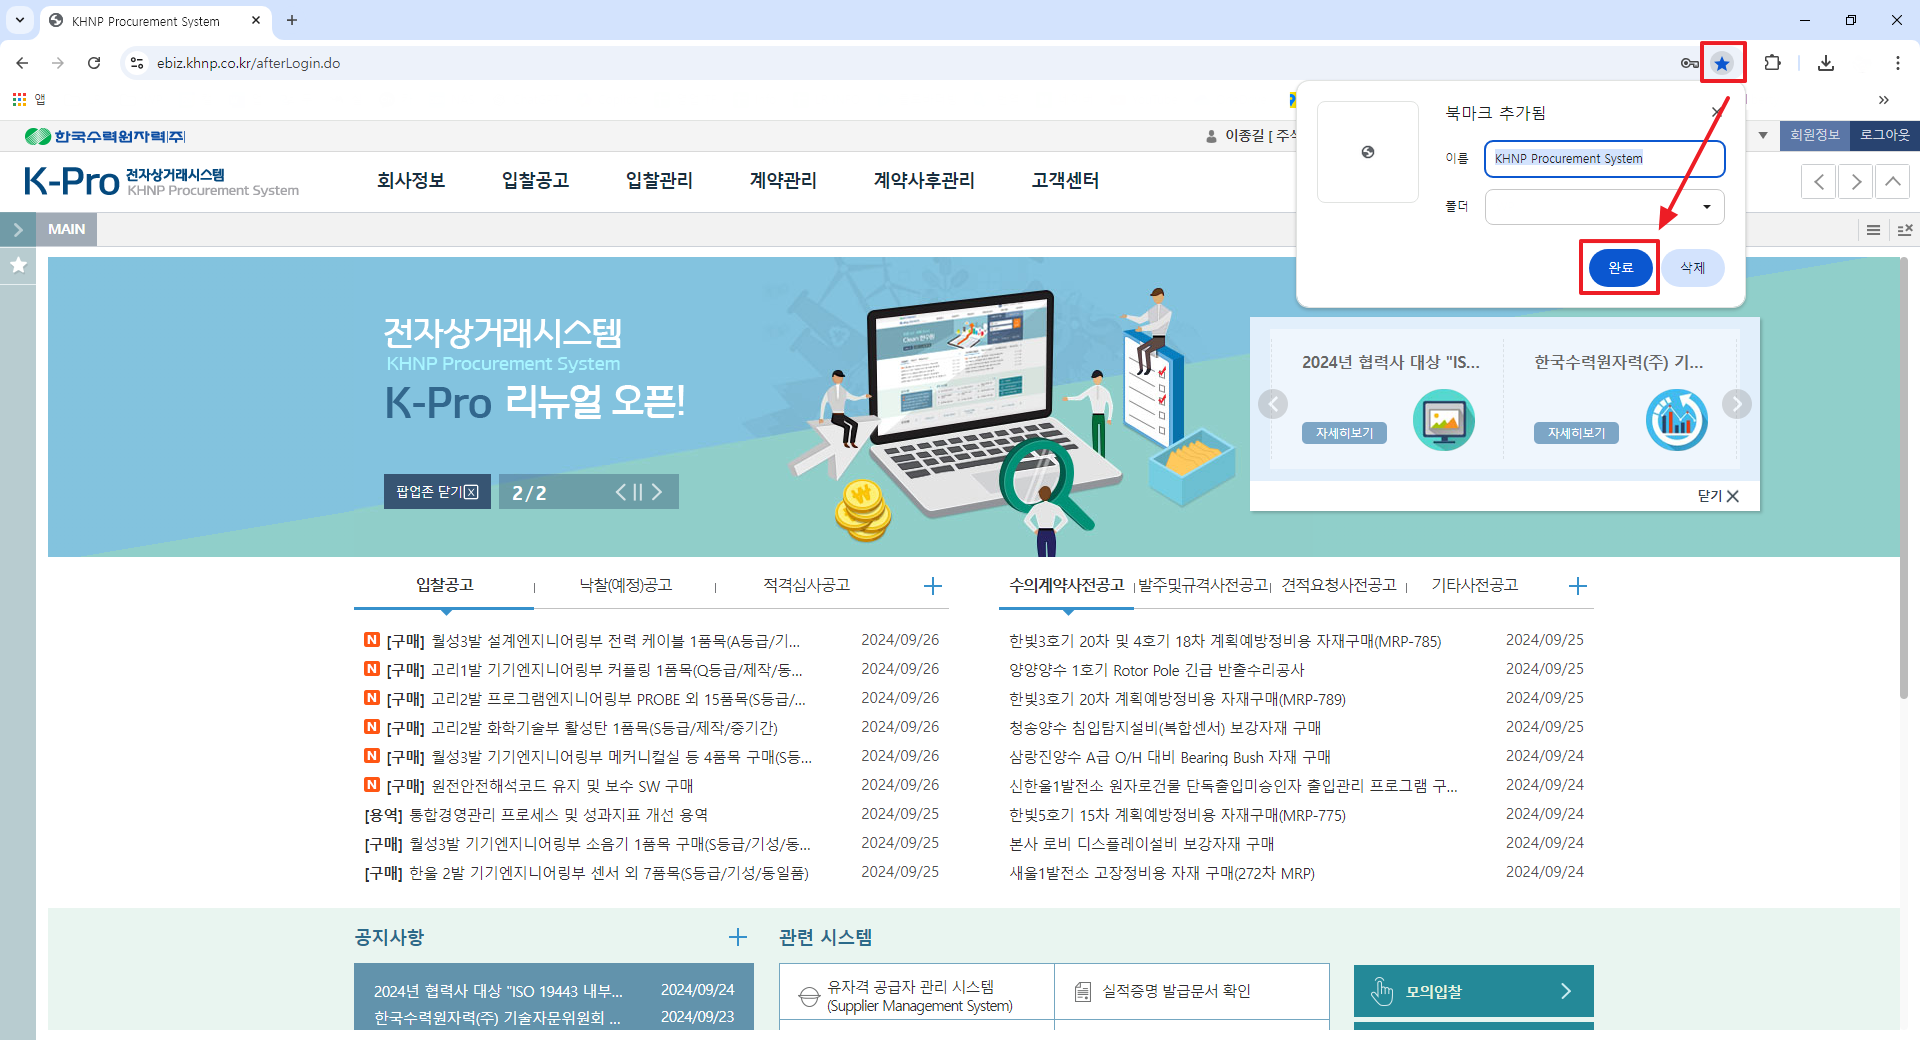
Task: Select the 기타사전공고 tab
Action: coord(1475,585)
